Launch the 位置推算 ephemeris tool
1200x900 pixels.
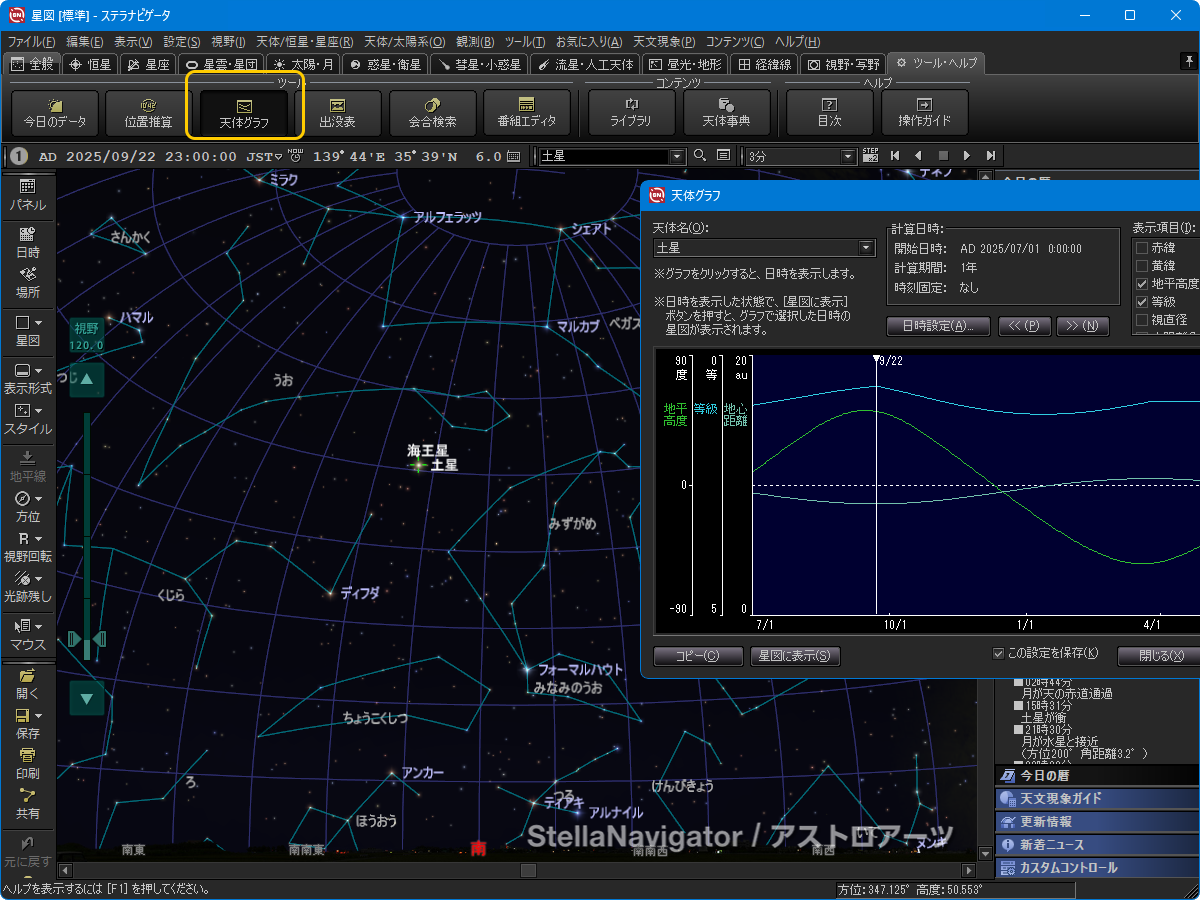pos(149,113)
